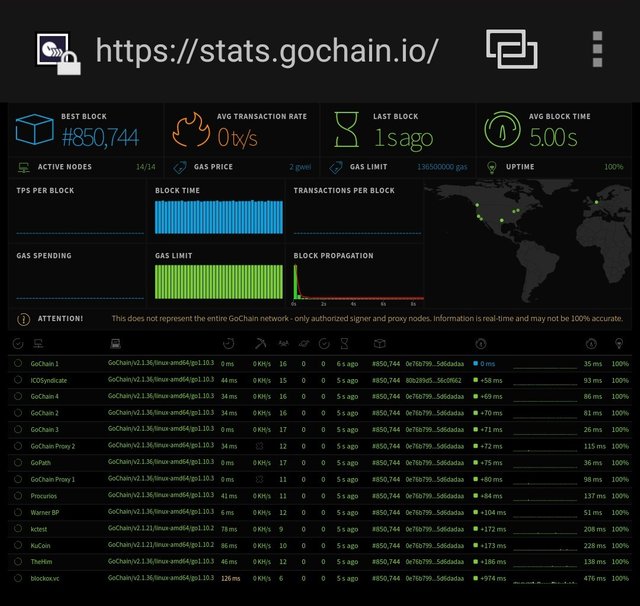Sort by peers column icon
Image resolution: width=640 pixels, height=606 pixels.
click(x=283, y=344)
